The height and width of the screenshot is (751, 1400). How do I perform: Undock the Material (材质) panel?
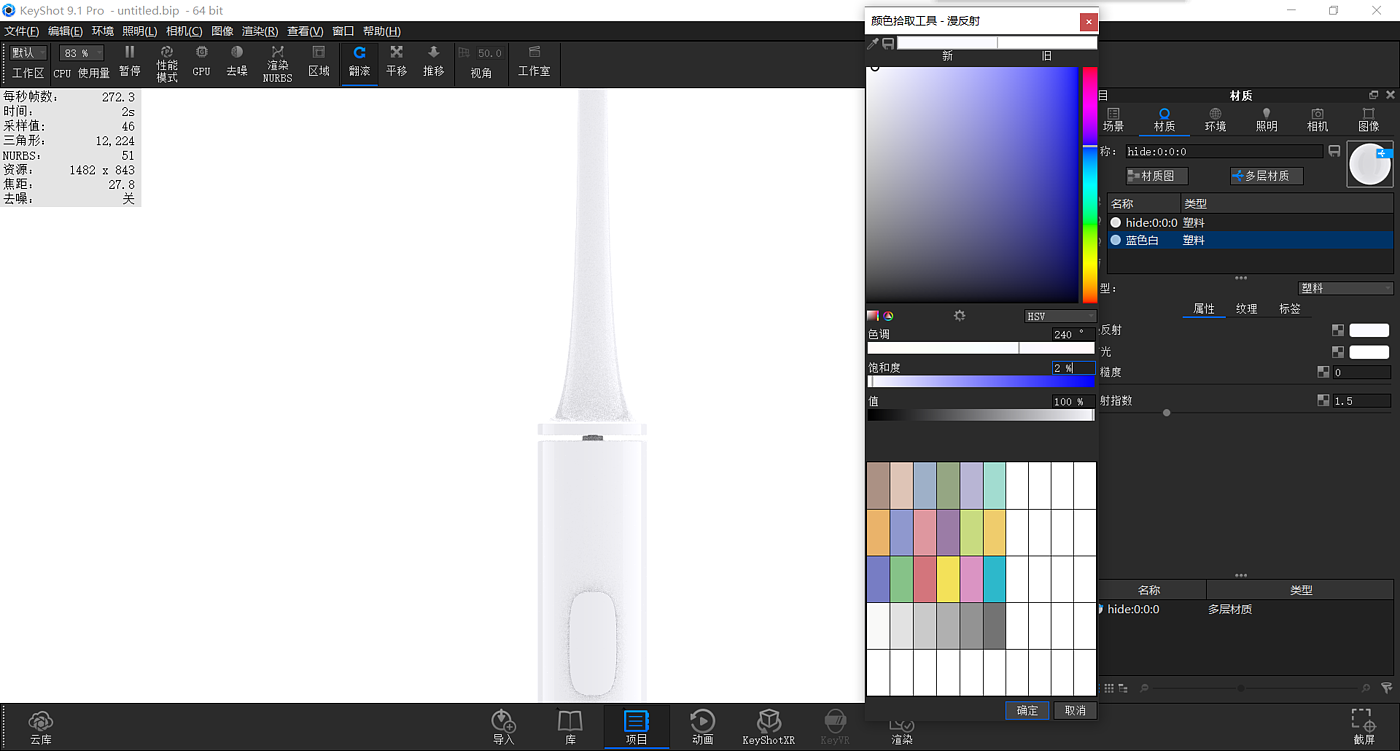click(1374, 95)
